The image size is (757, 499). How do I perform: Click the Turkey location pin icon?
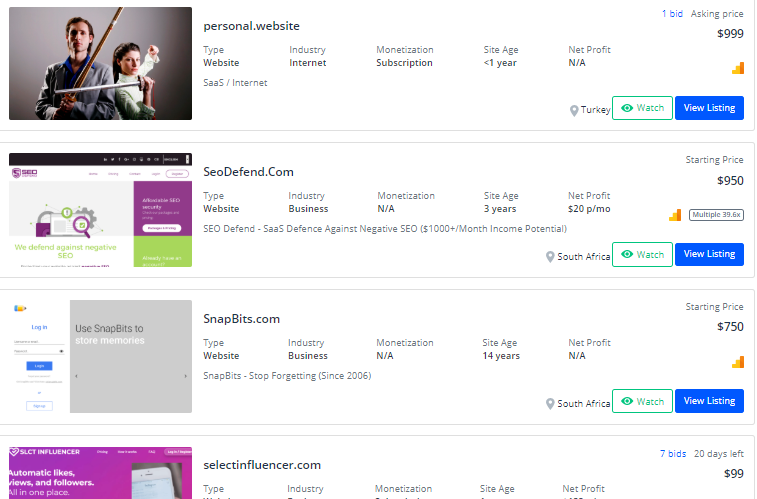tap(574, 111)
